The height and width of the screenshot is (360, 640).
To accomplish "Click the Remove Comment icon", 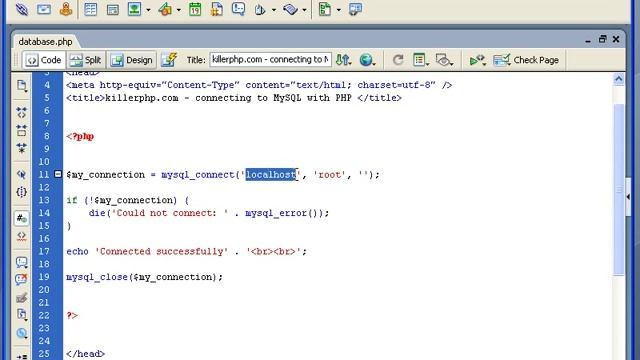I will [22, 280].
